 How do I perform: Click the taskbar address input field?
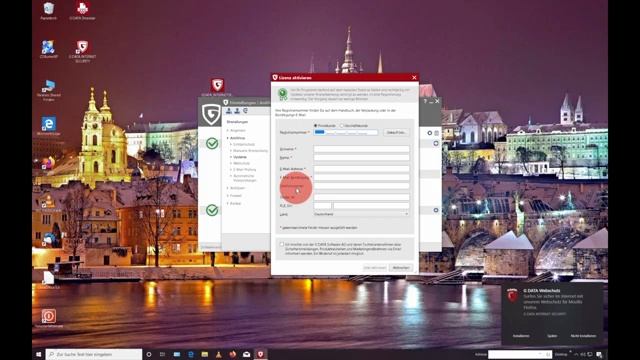[520, 354]
